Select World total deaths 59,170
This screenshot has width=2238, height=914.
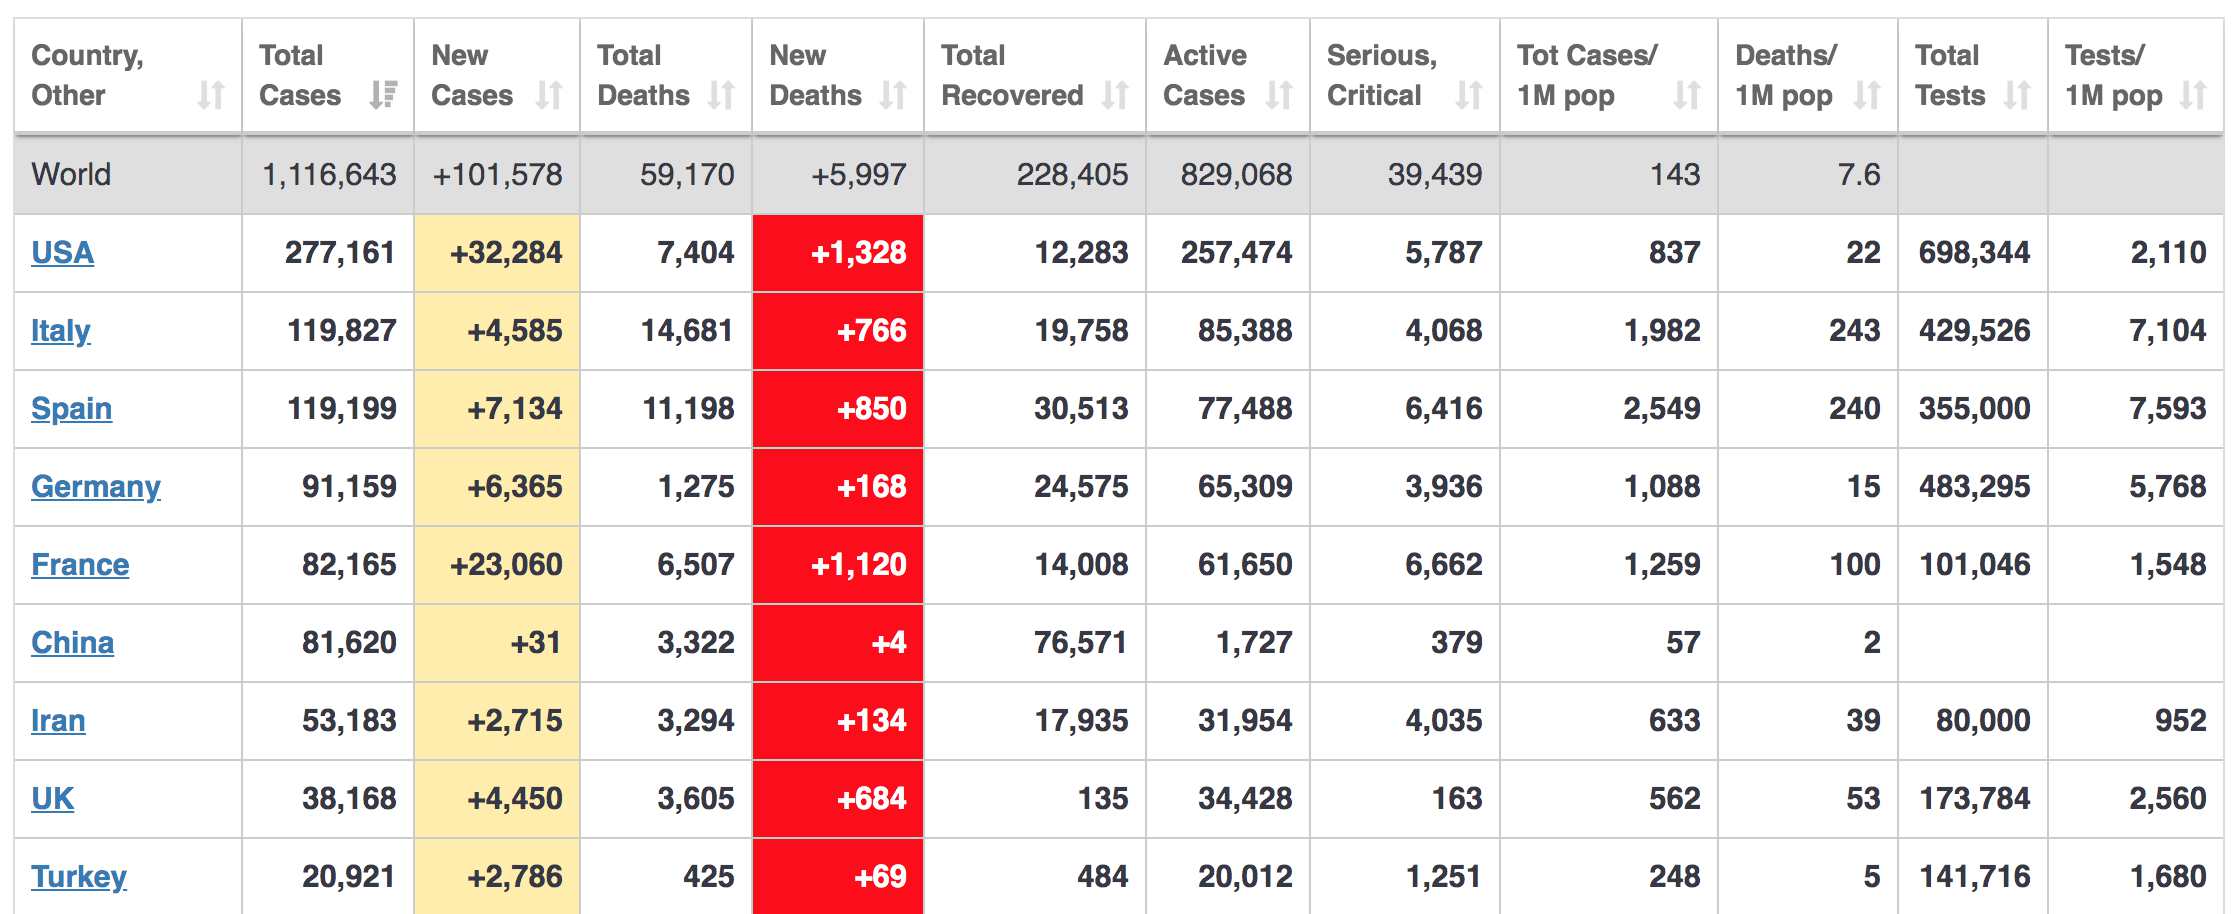click(x=687, y=175)
